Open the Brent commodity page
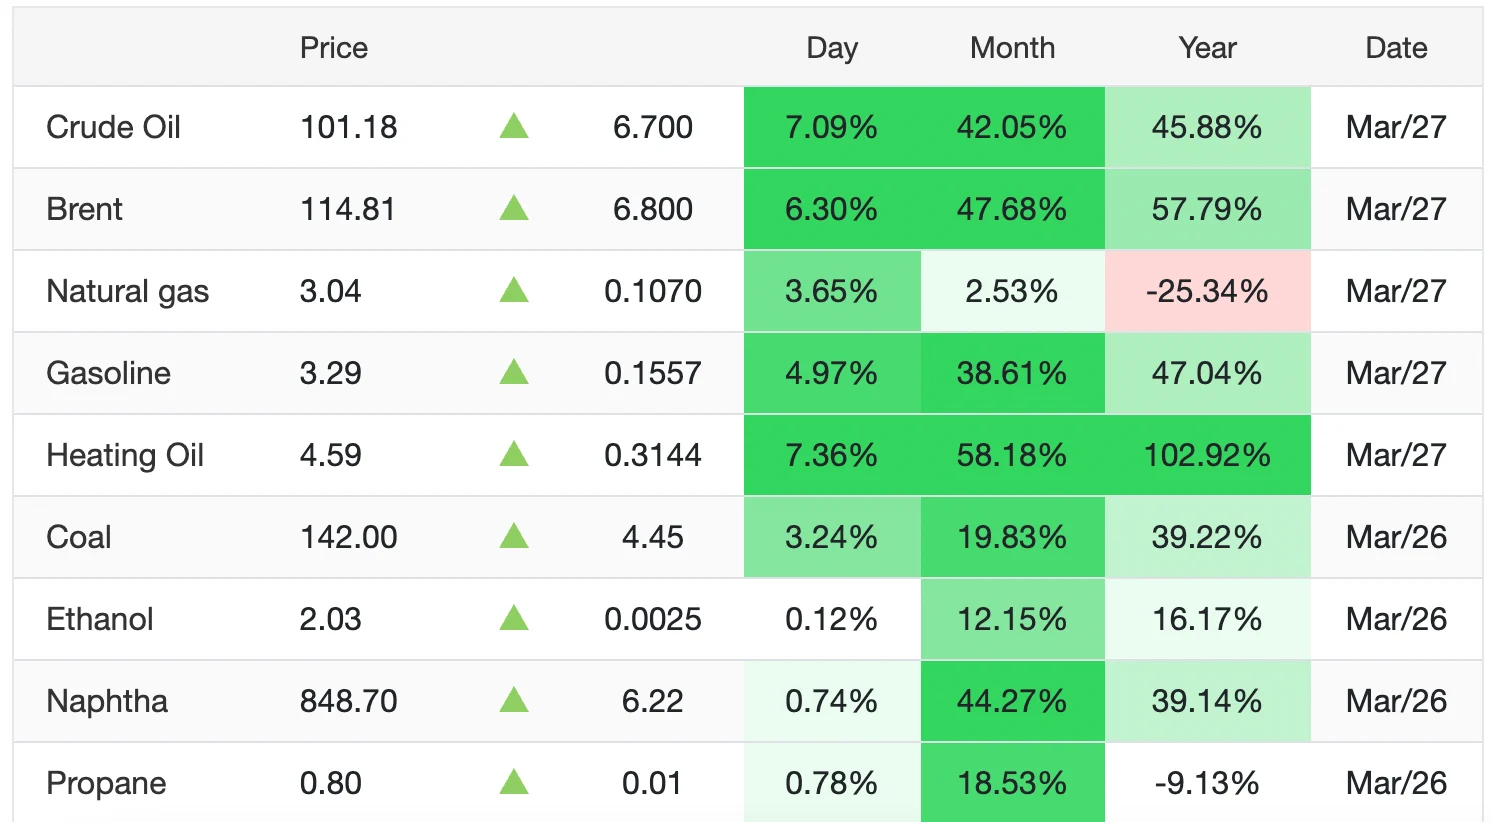 pyautogui.click(x=84, y=209)
